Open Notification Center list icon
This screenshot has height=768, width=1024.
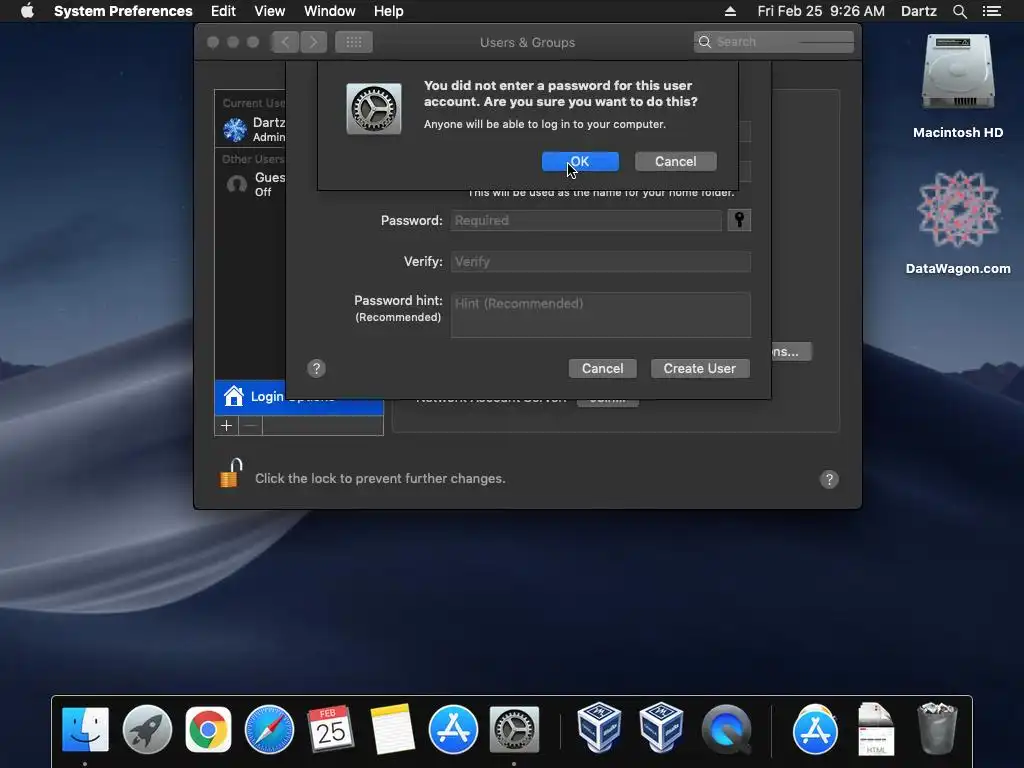(992, 11)
